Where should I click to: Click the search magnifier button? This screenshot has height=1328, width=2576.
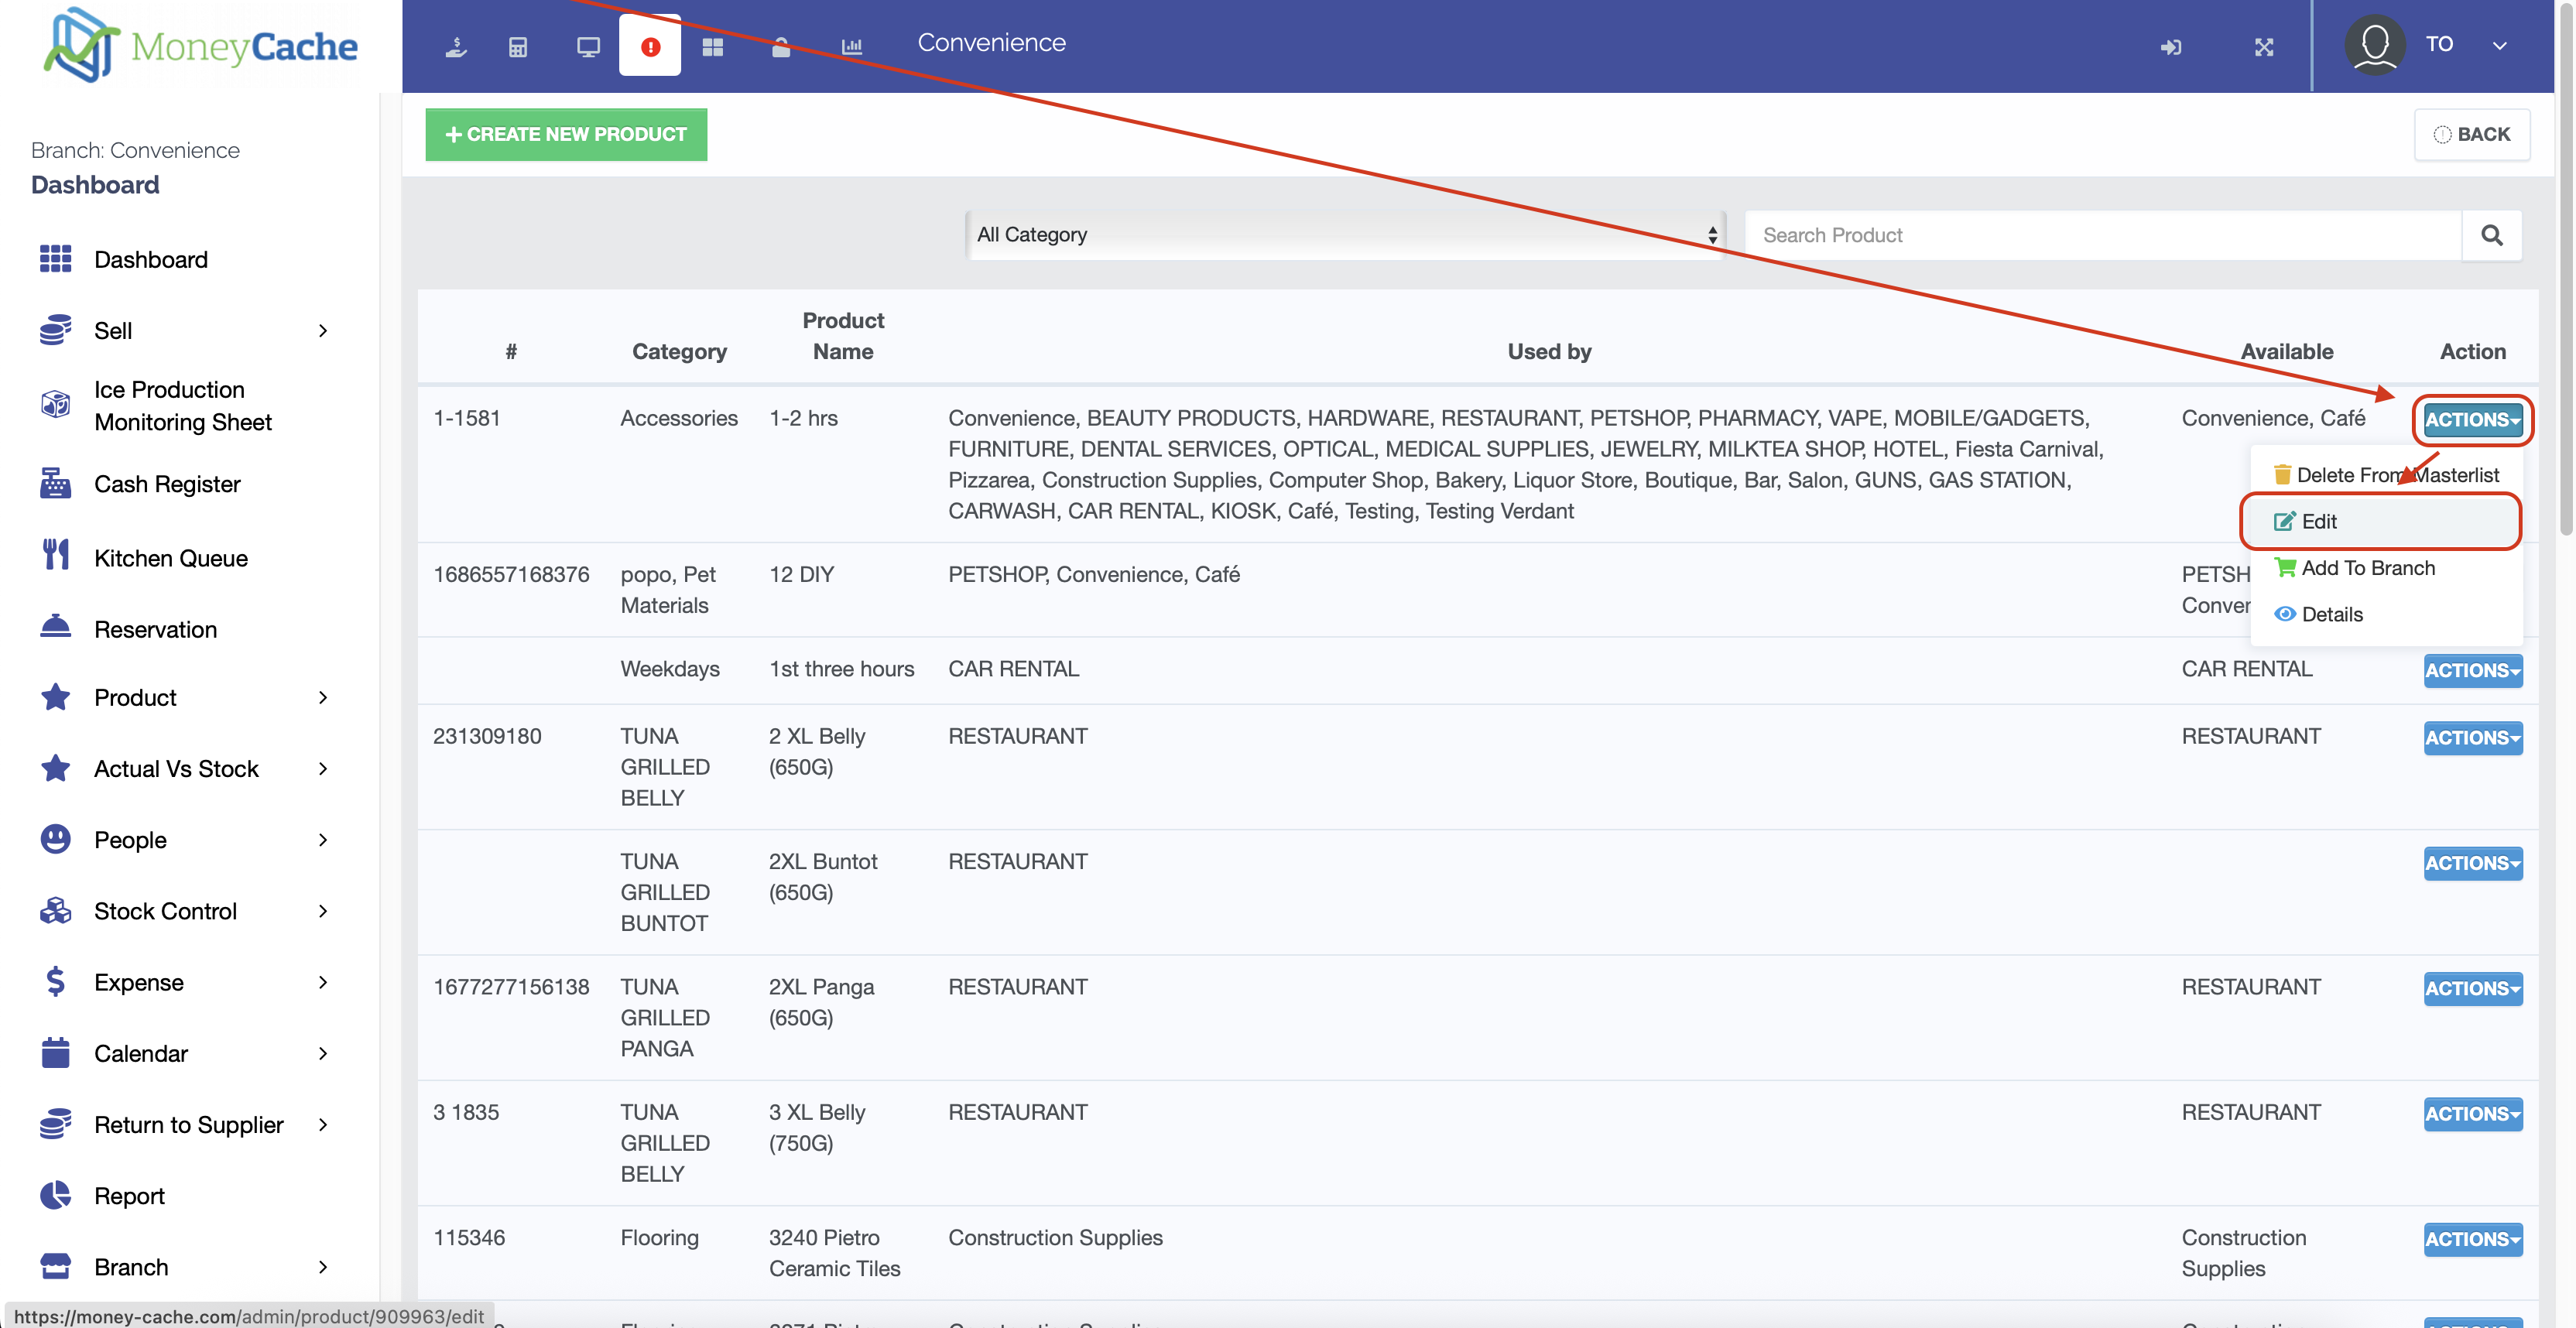tap(2491, 235)
